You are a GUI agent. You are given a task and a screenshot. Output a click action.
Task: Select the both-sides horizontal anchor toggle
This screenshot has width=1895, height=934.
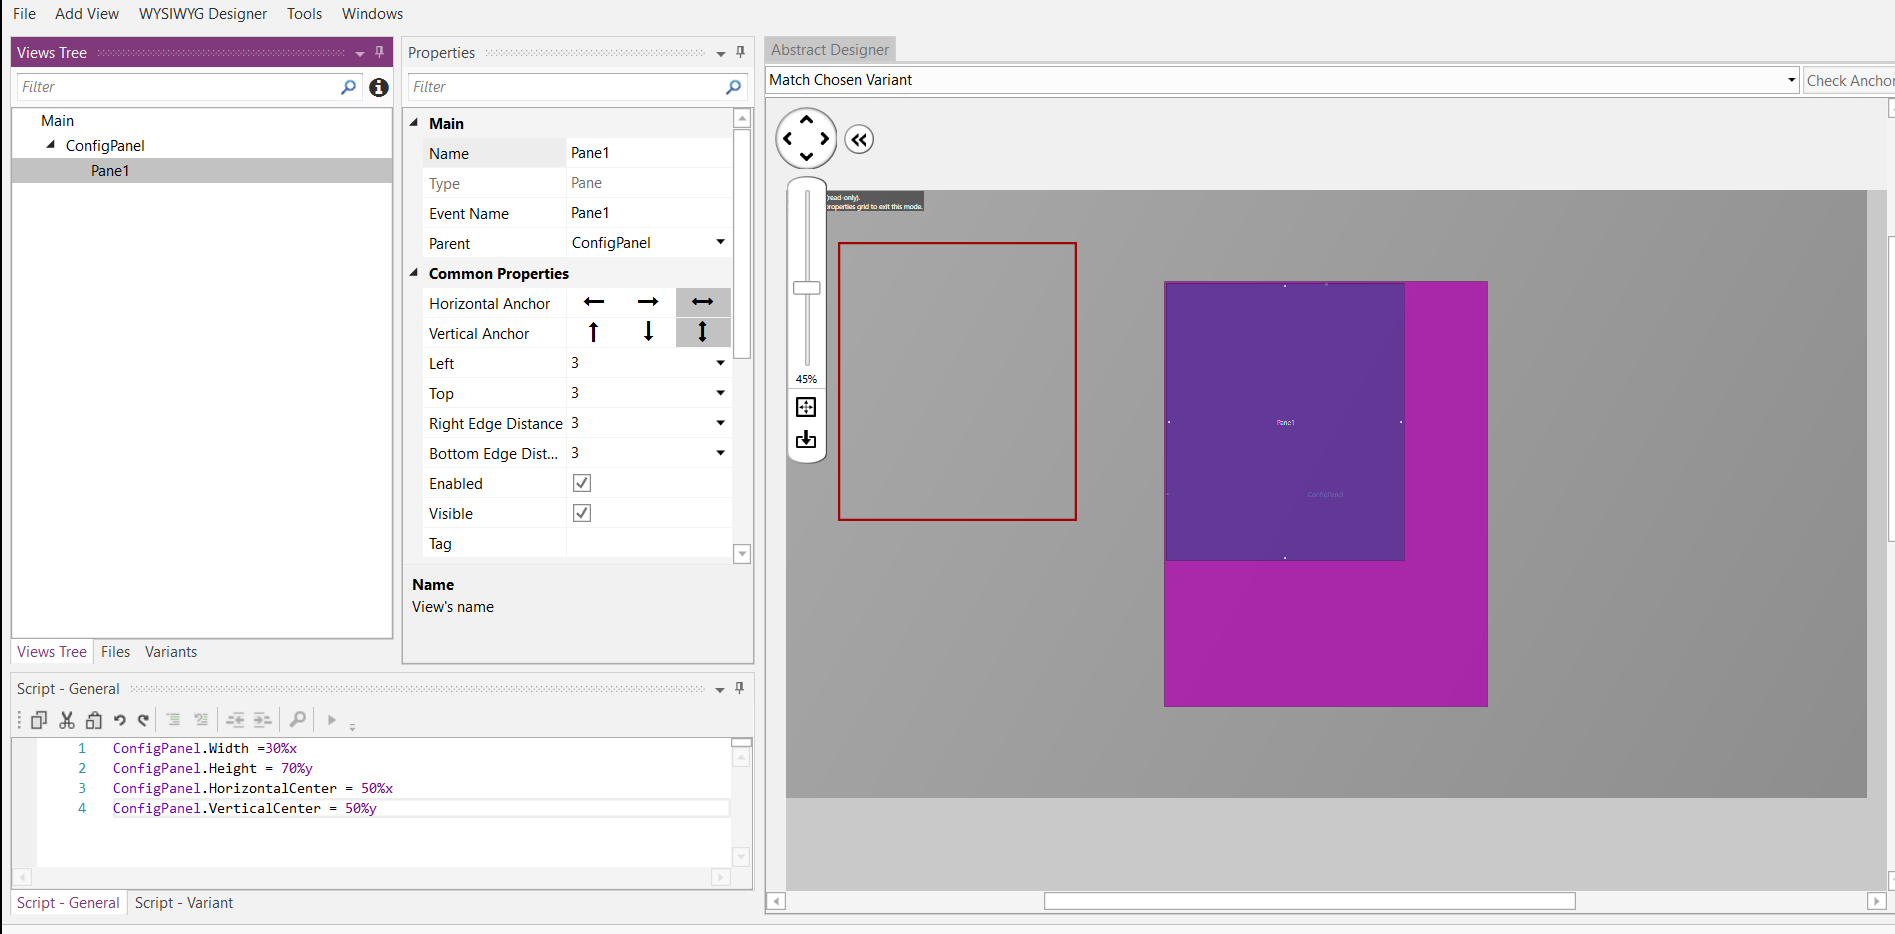(703, 302)
